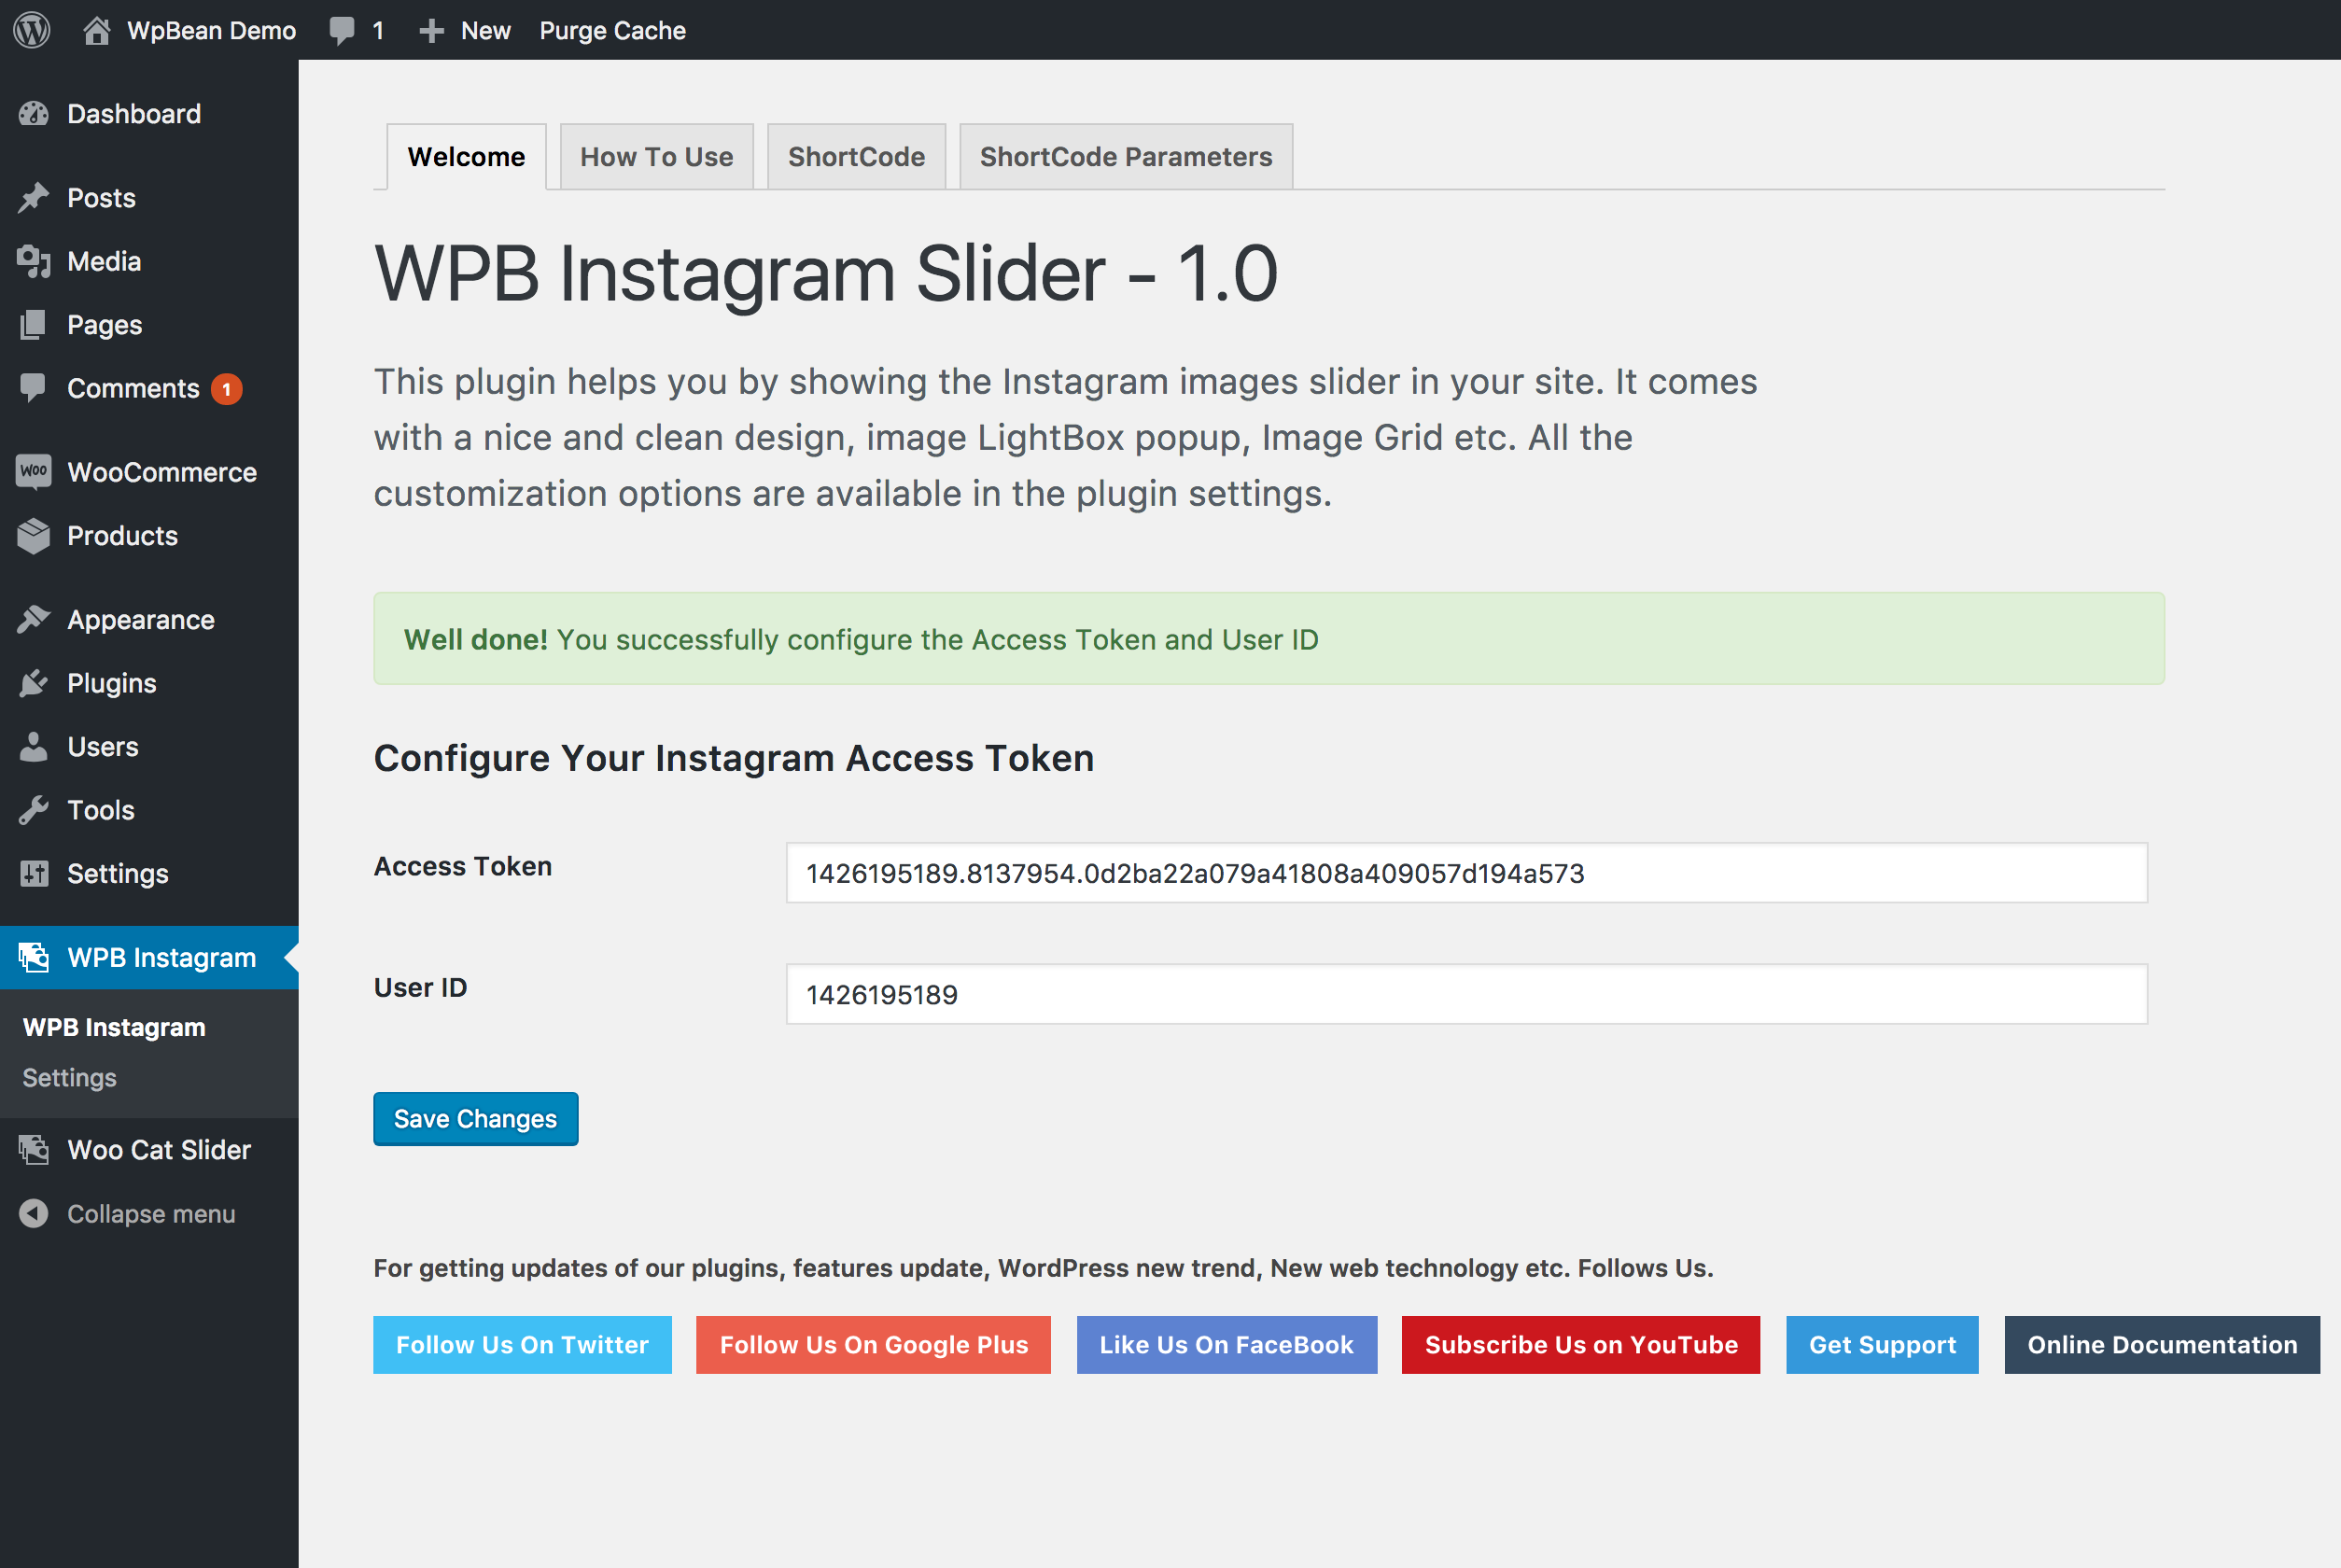Open the Appearance menu item
Viewport: 2341px width, 1568px height.
pos(149,620)
